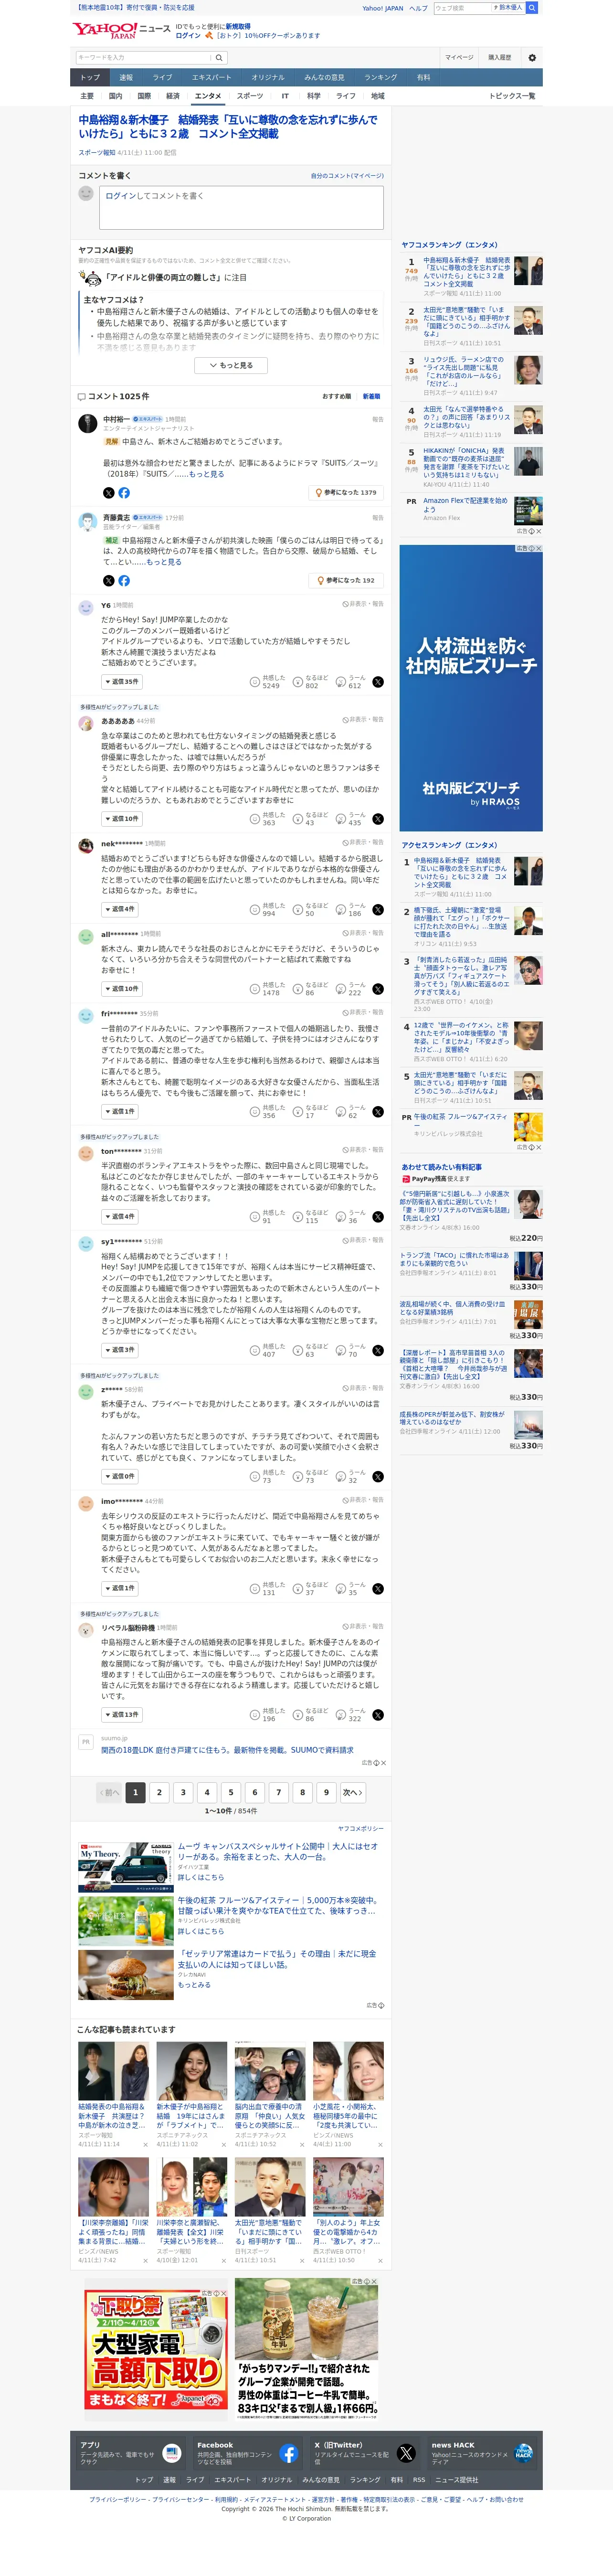Expand the 返信13件 replies on リベラル脳's comment
Viewport: 613px width, 2576px height.
pos(121,1714)
